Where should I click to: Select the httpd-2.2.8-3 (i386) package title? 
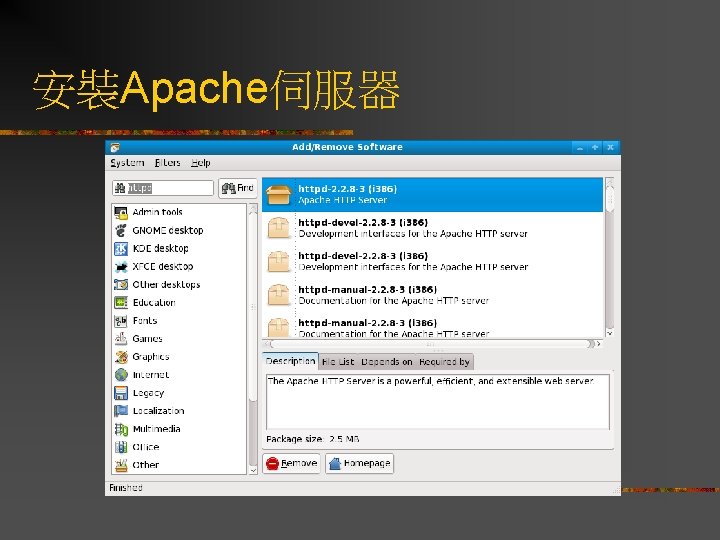coord(348,189)
